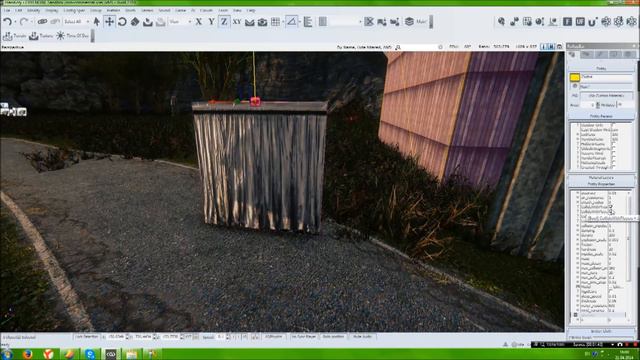Click the Goto position button
Viewport: 640px width, 360px height.
pyautogui.click(x=333, y=337)
